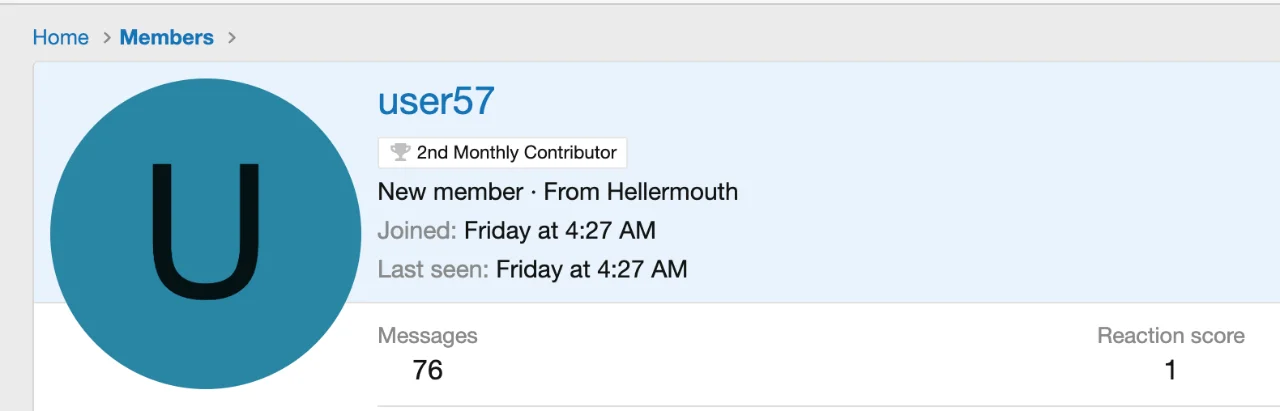Click the reaction score value 1

pos(1170,370)
